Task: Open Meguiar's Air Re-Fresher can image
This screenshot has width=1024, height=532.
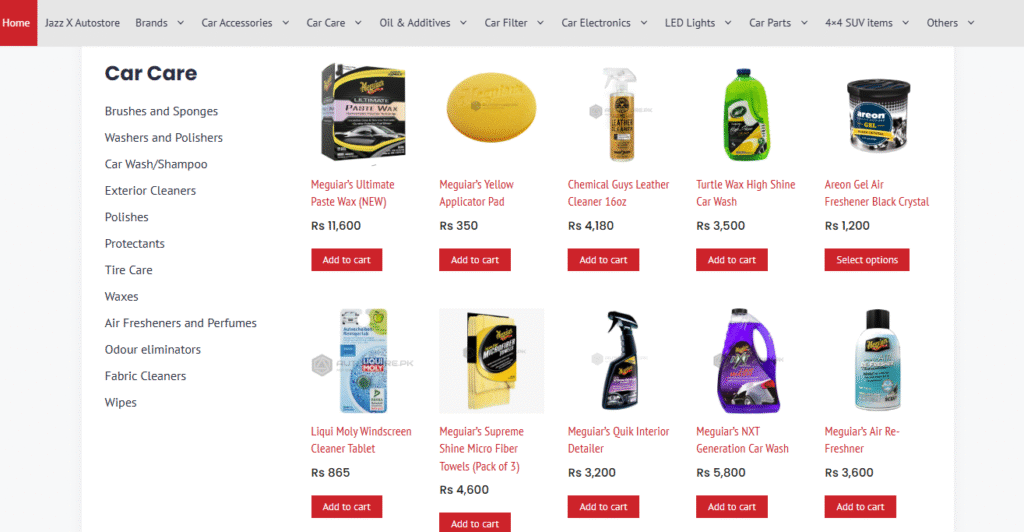Action: click(x=876, y=361)
